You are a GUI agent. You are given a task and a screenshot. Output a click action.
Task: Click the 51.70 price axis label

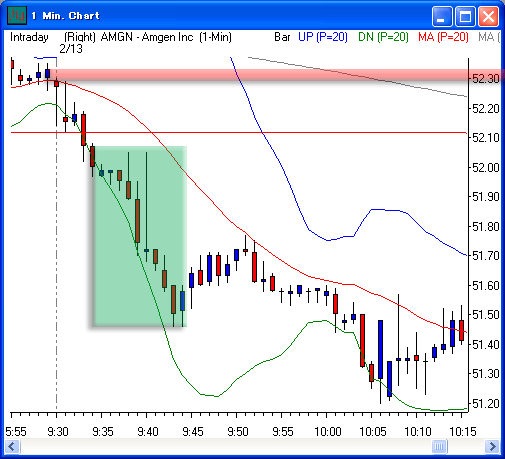tap(486, 256)
